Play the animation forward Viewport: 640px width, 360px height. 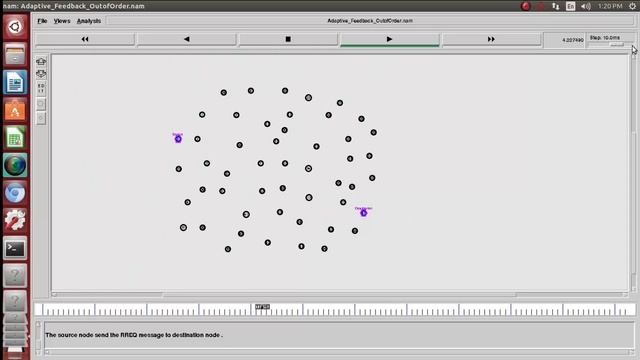pyautogui.click(x=389, y=39)
